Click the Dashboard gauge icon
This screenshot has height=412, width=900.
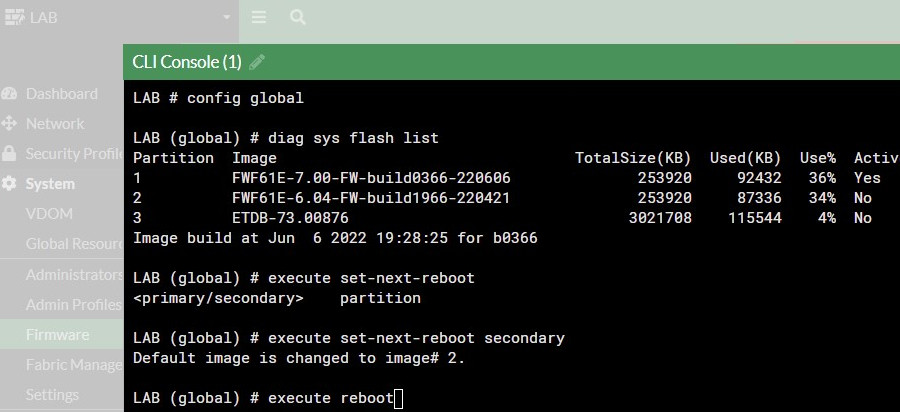9,94
